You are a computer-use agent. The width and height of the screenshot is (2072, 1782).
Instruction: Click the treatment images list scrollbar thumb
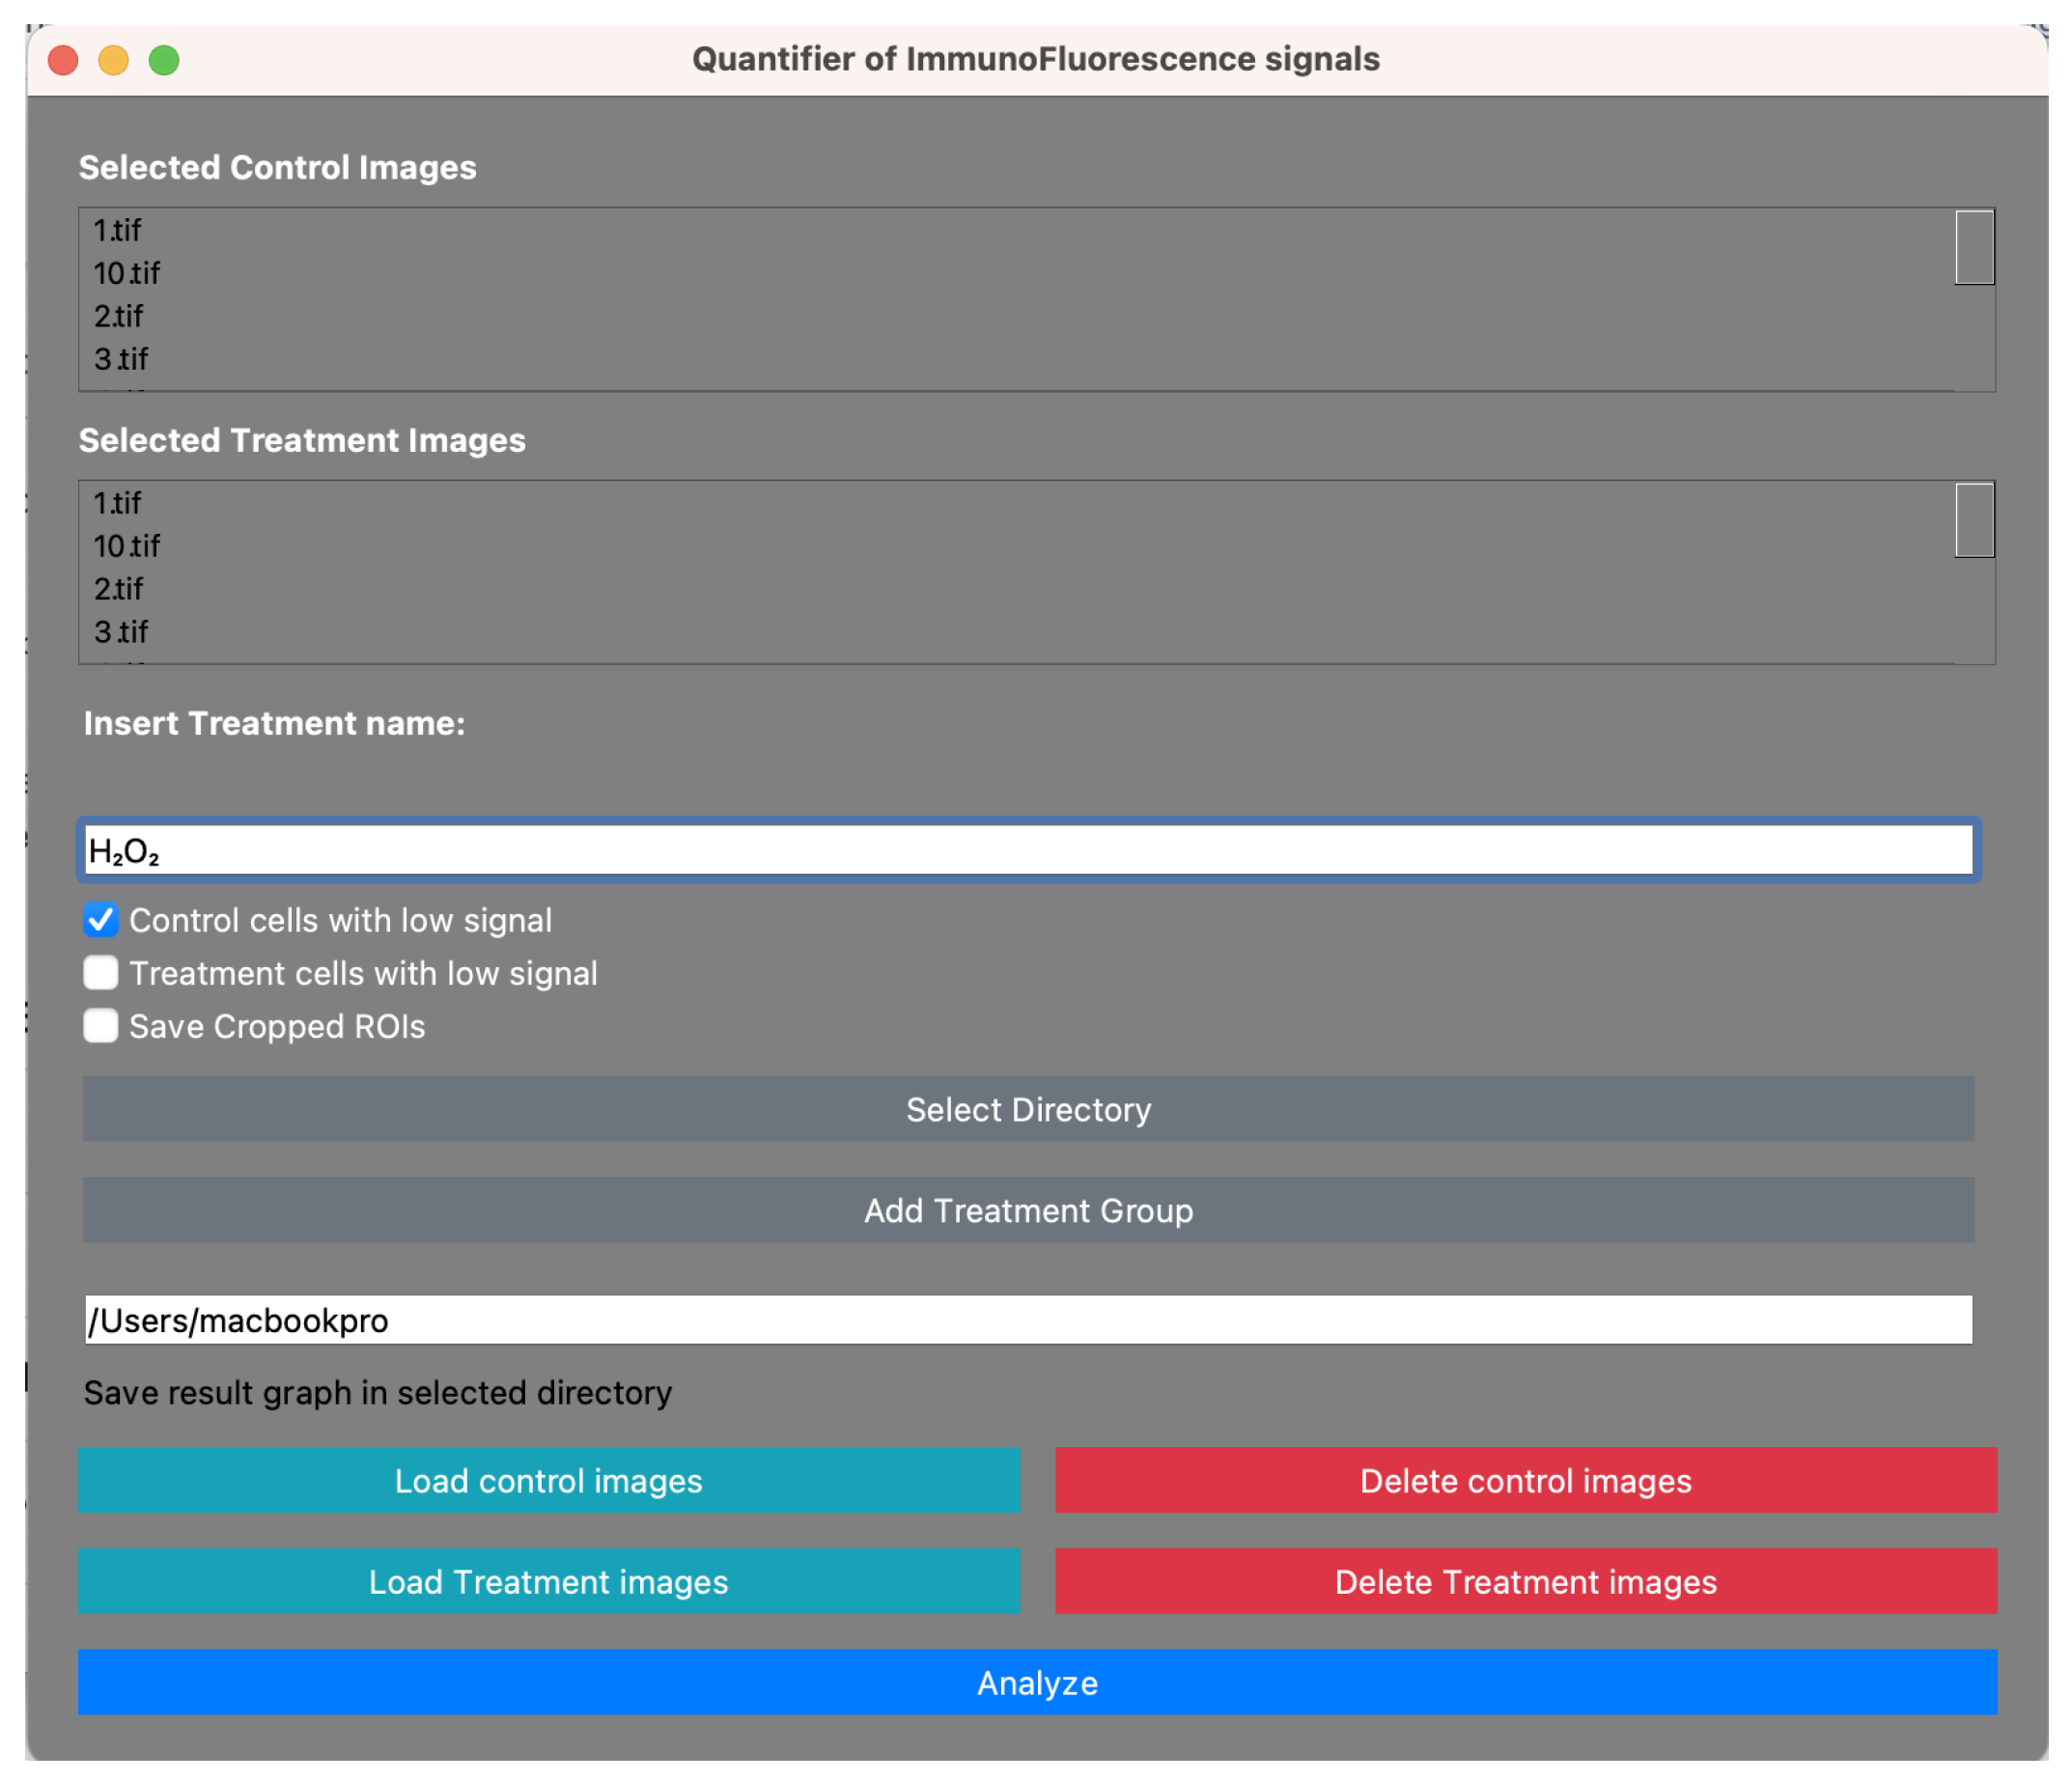coord(1974,520)
